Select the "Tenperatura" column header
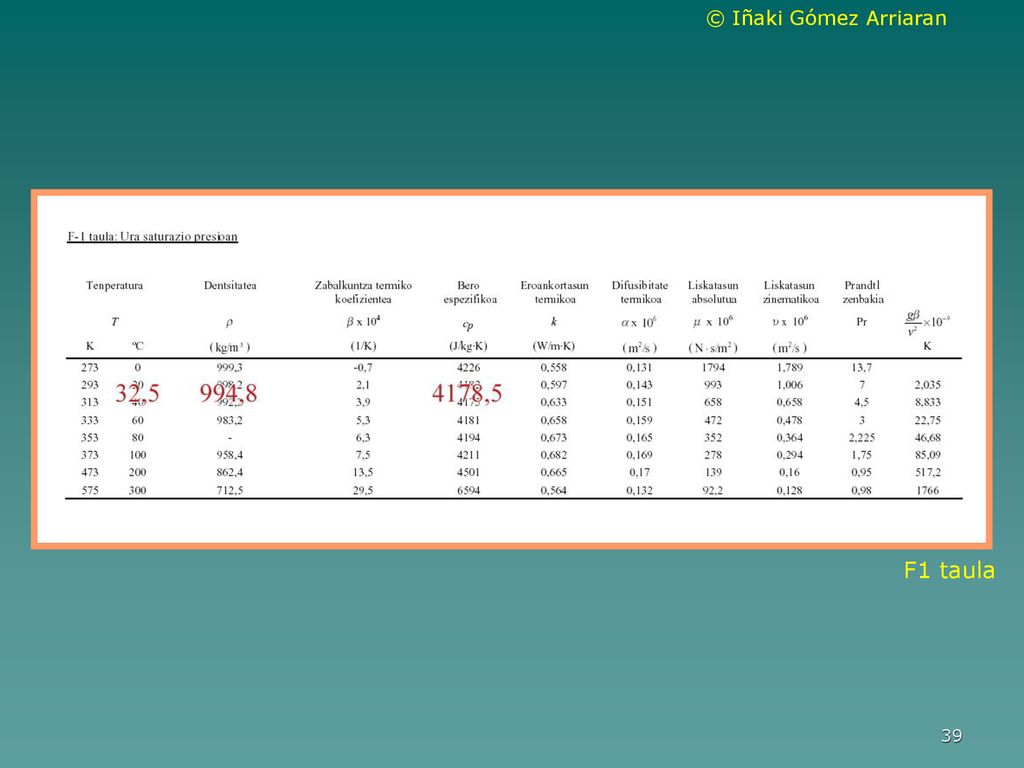Screen dimensions: 1024x768 (114, 285)
